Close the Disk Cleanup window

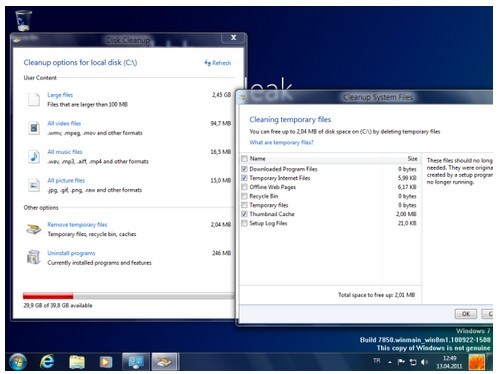click(234, 38)
